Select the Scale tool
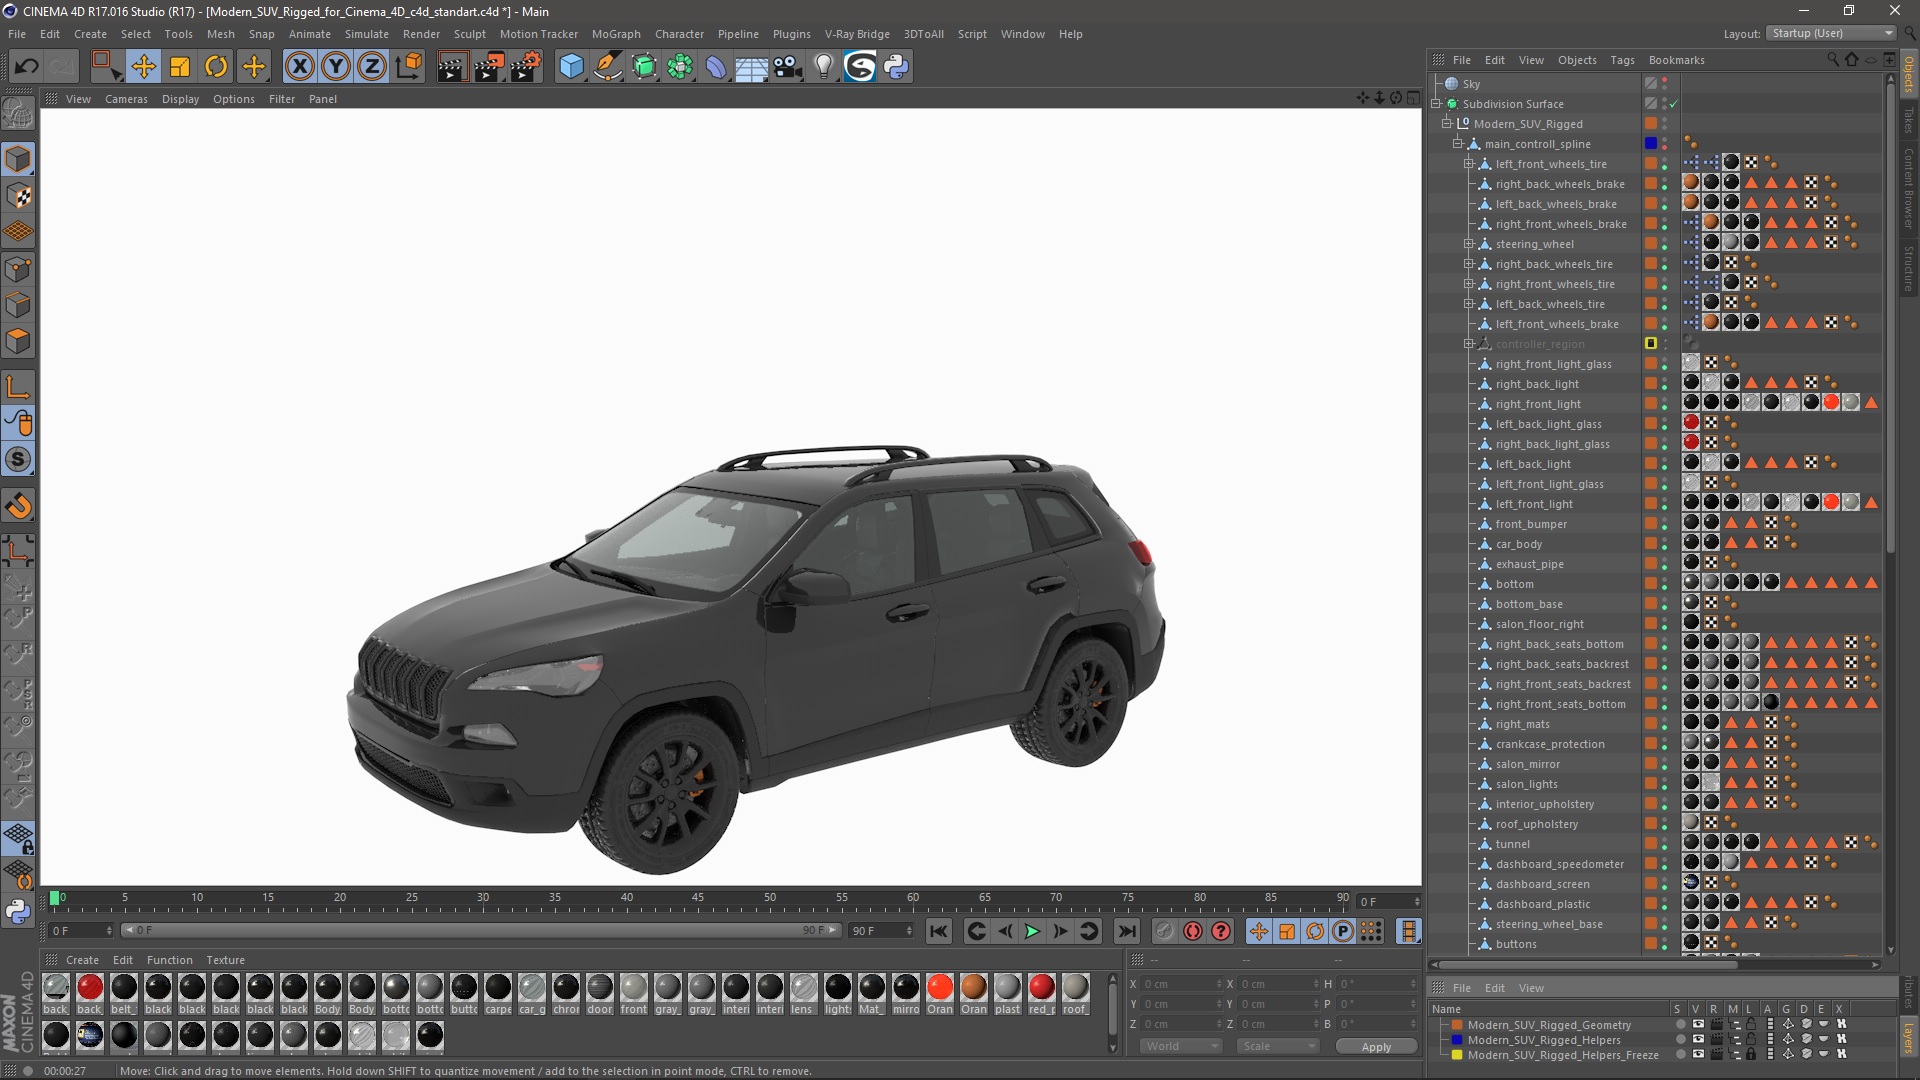1920x1080 pixels. coord(180,67)
